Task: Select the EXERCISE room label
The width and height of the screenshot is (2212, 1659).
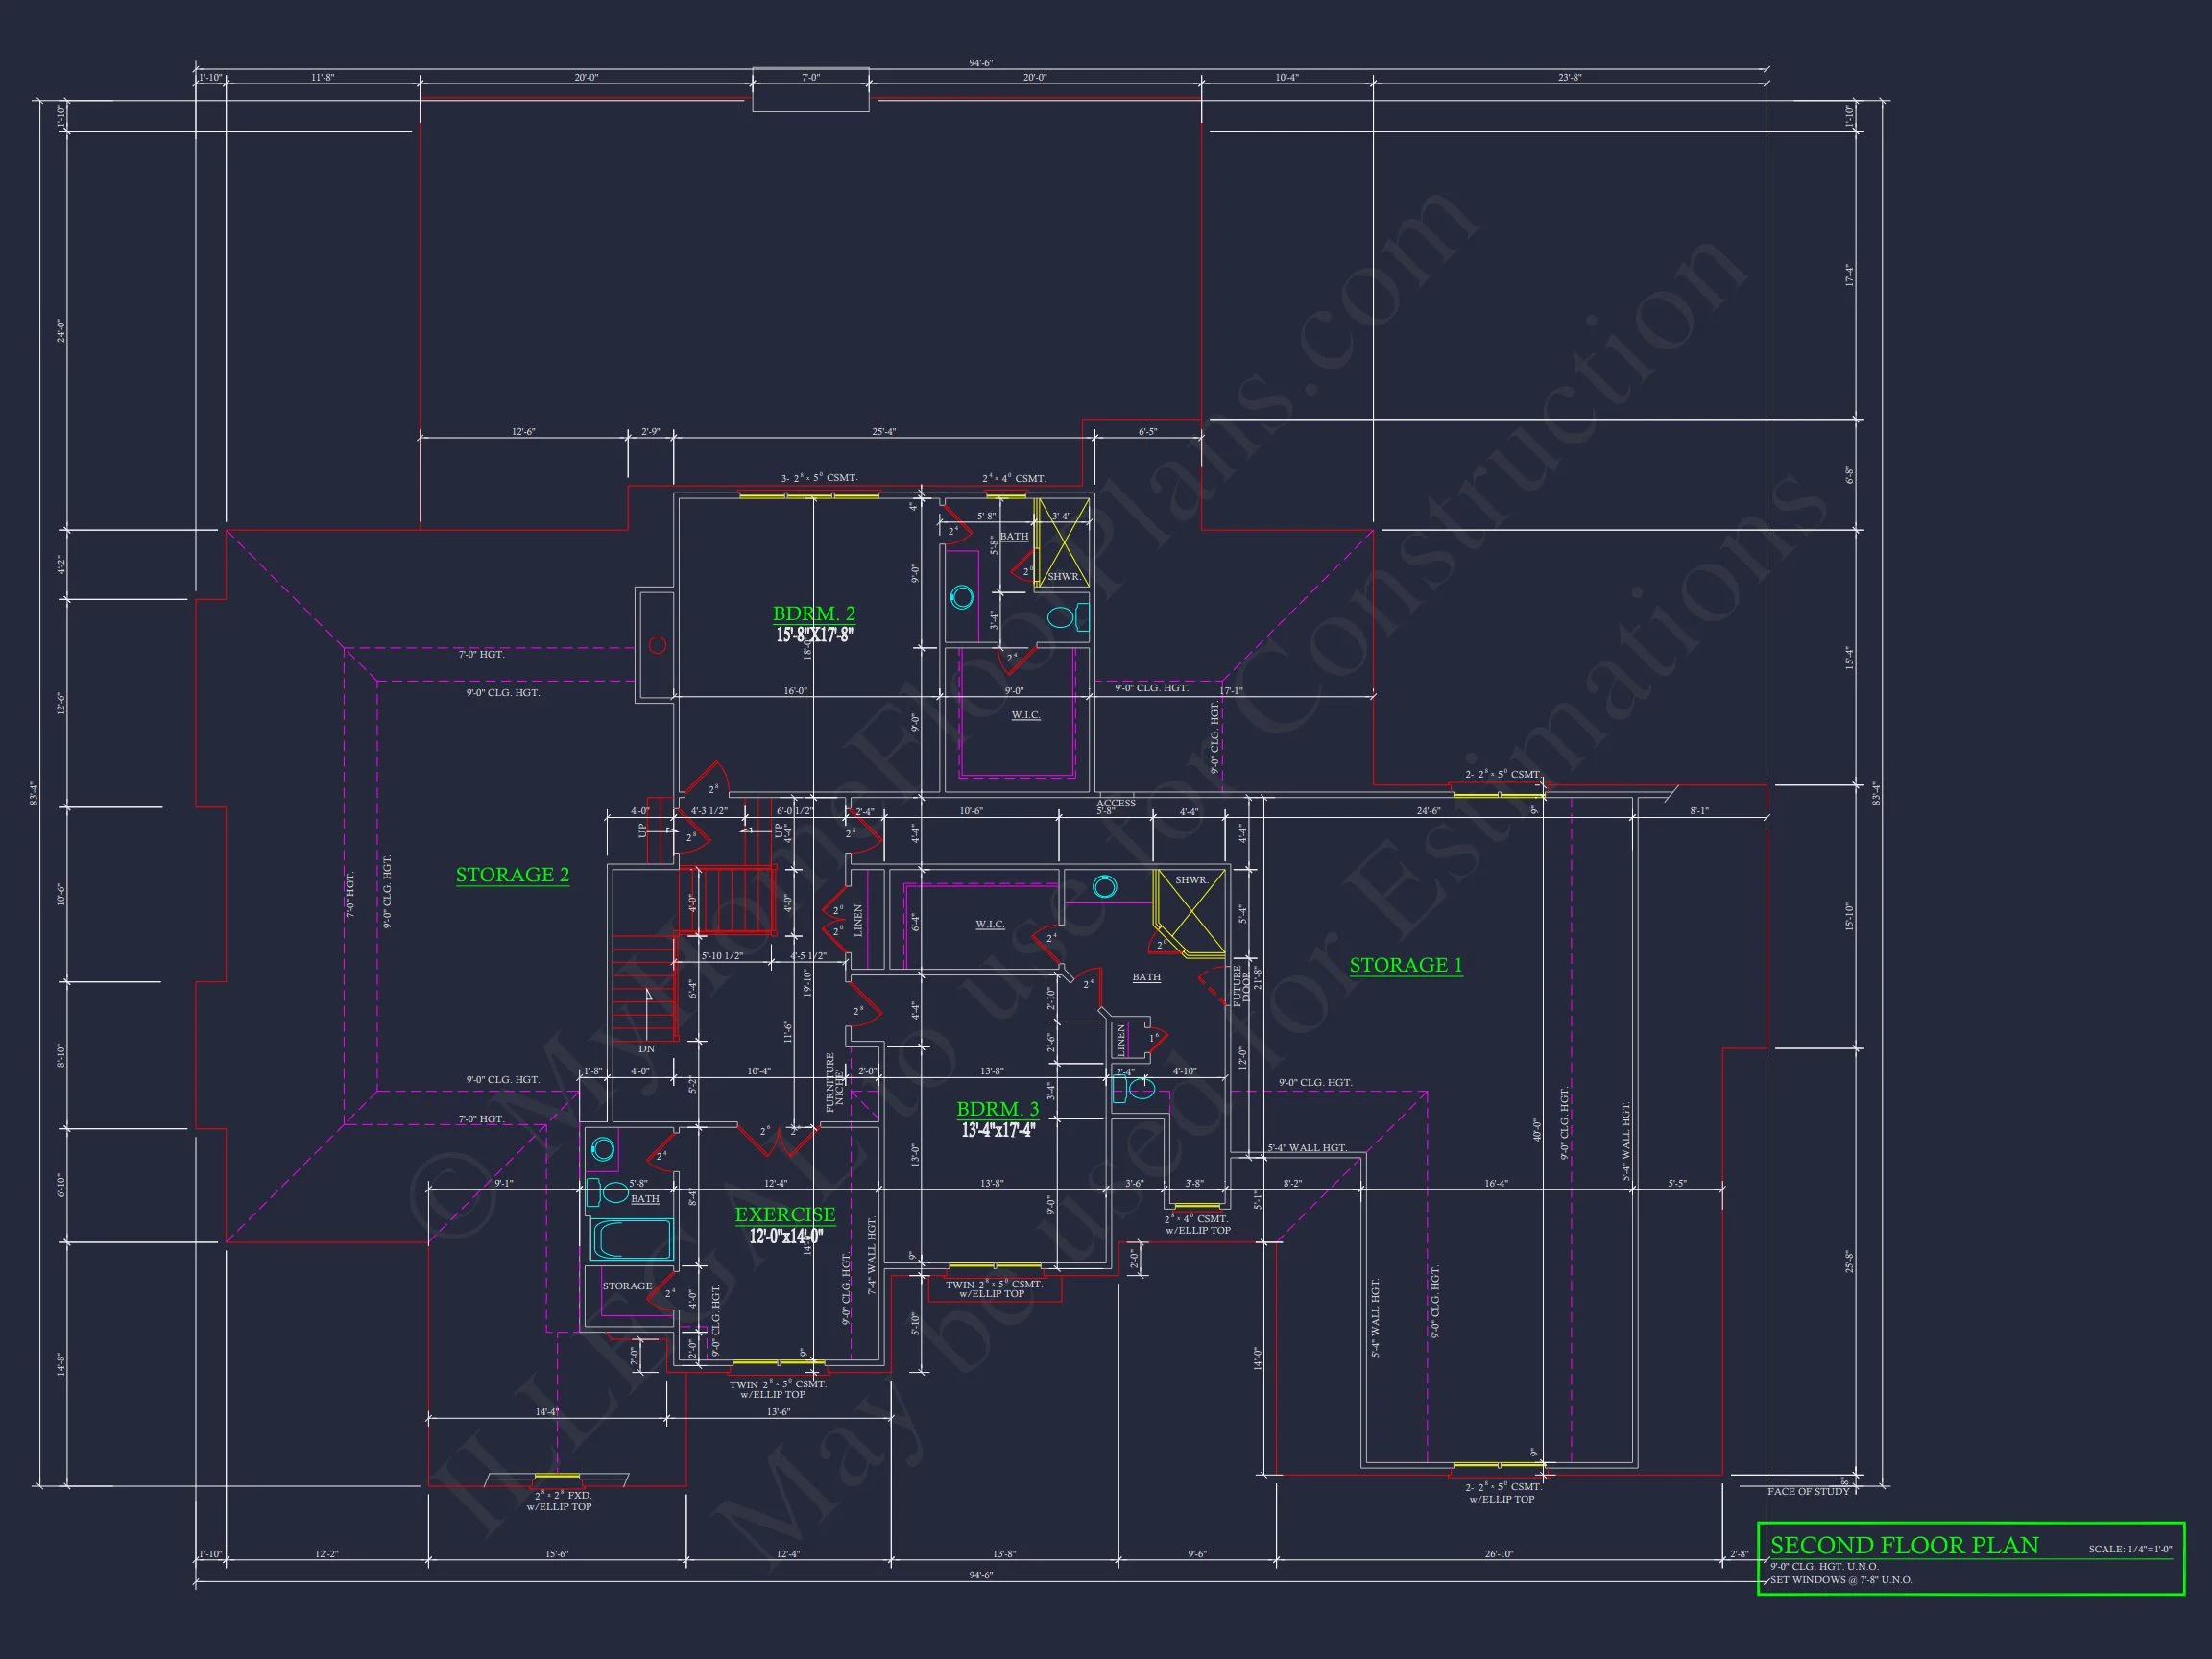Action: [x=785, y=1215]
